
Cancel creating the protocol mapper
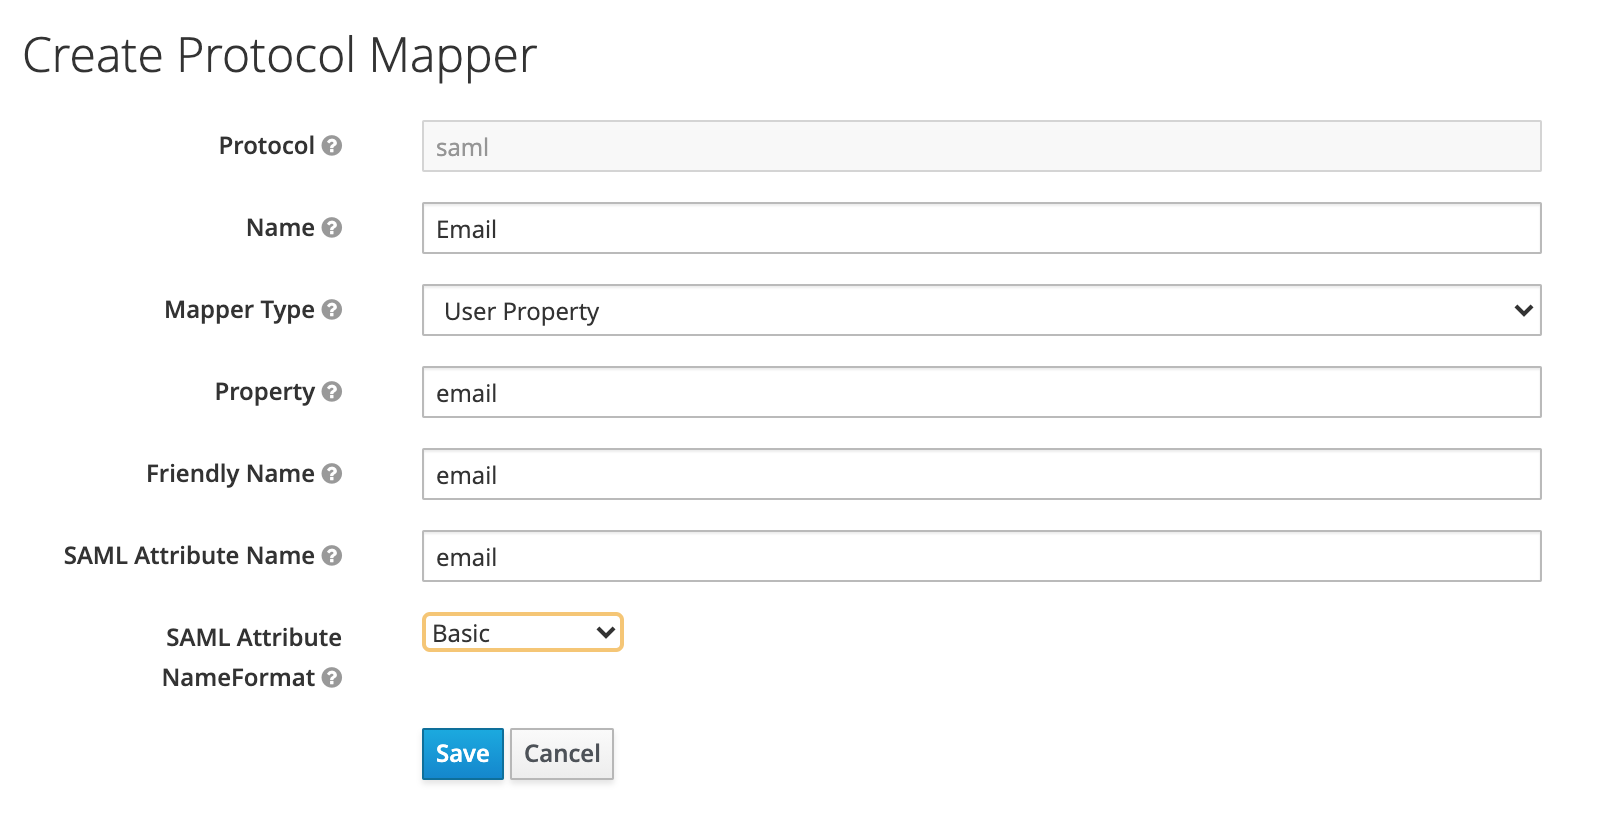(561, 754)
